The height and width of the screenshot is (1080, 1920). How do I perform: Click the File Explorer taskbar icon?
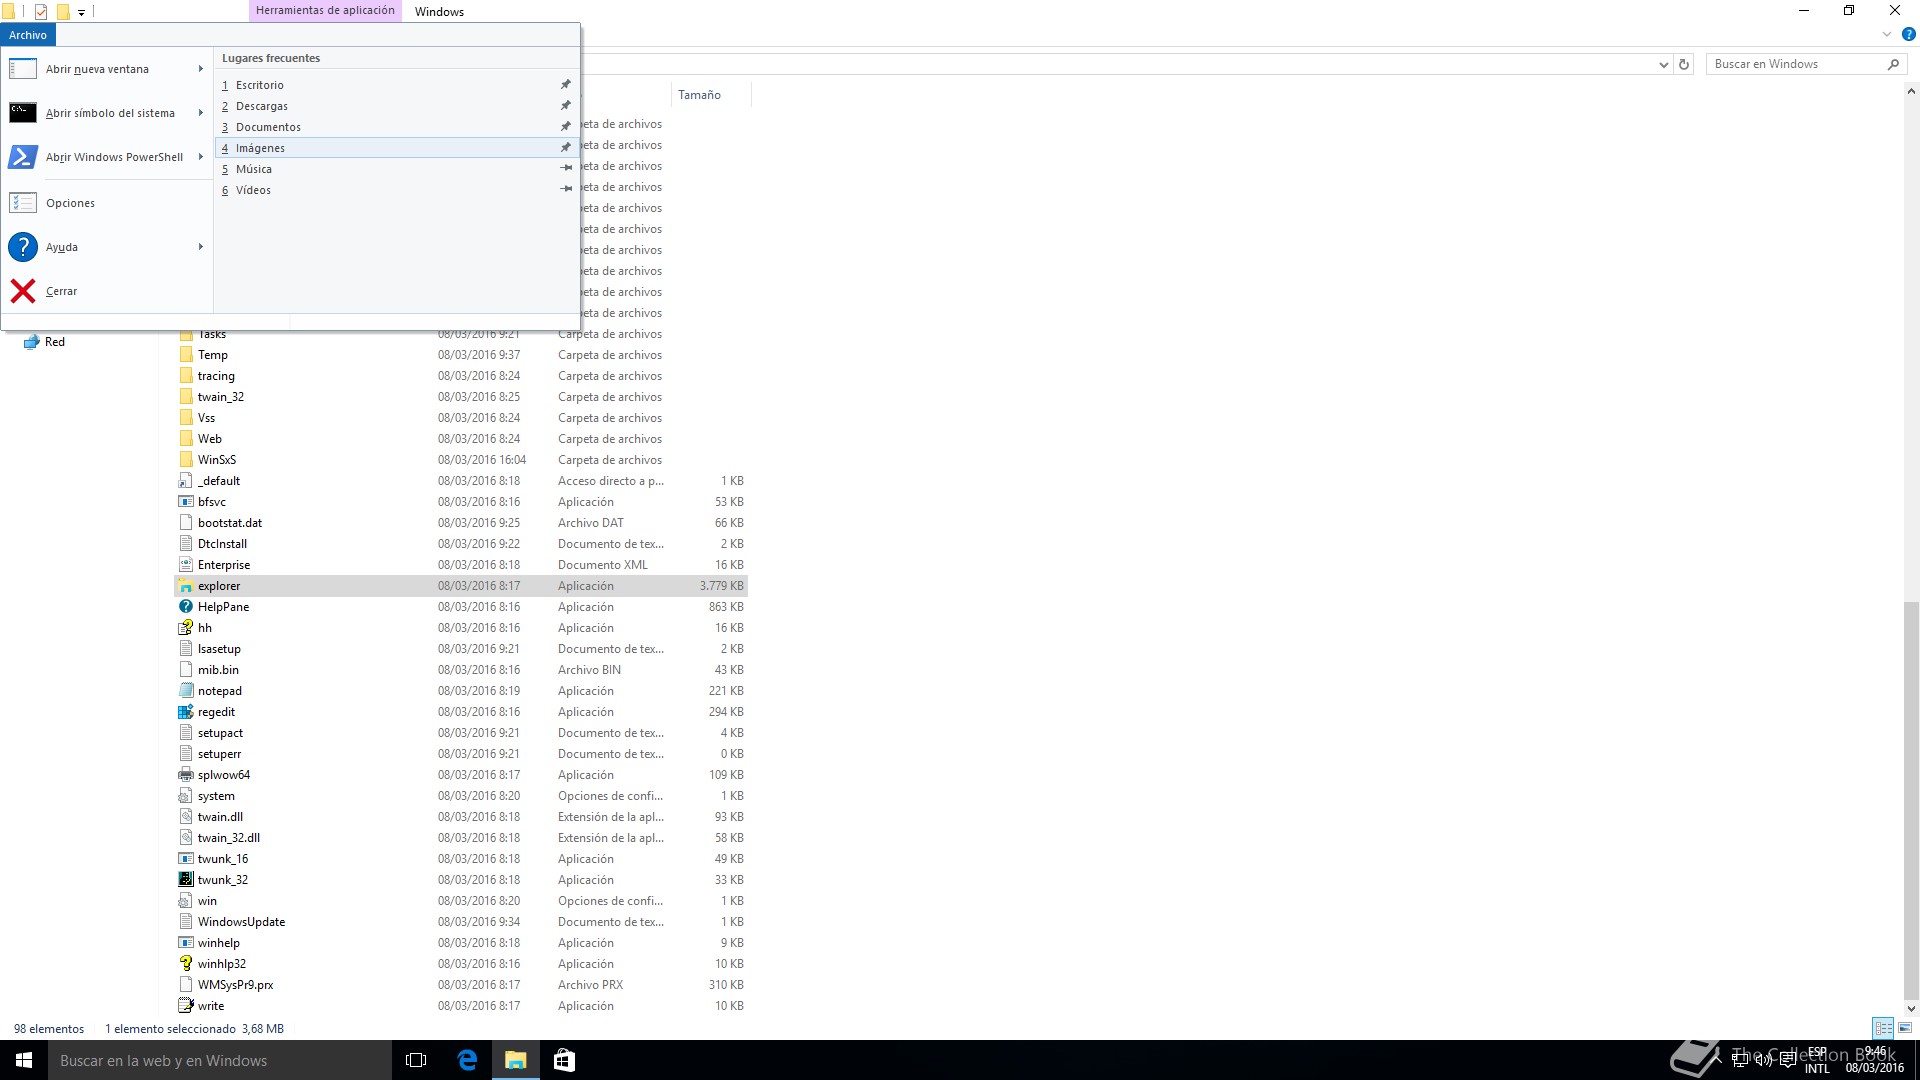pyautogui.click(x=515, y=1060)
